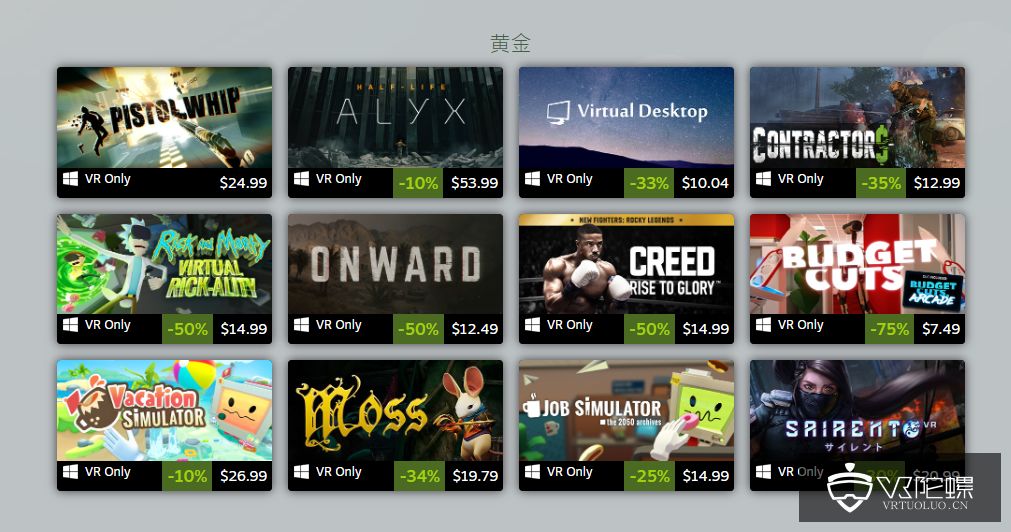Click the Windows icon under Vacation Simulator
Viewport: 1011px width, 532px height.
[x=70, y=471]
